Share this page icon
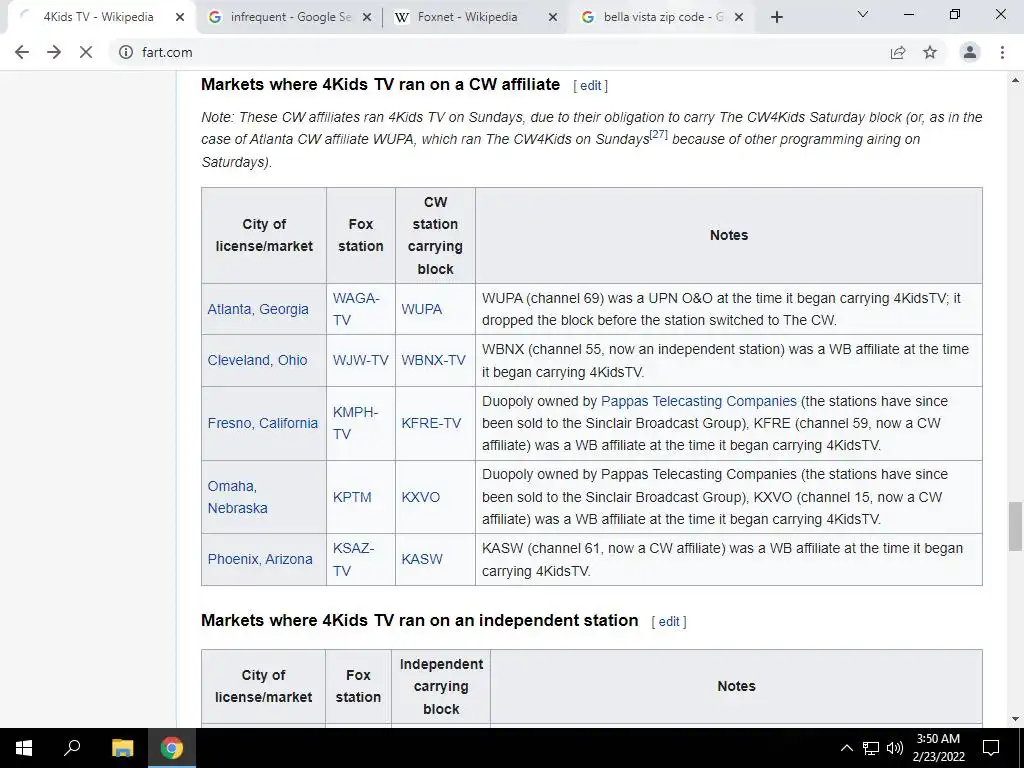The height and width of the screenshot is (768, 1024). (898, 52)
